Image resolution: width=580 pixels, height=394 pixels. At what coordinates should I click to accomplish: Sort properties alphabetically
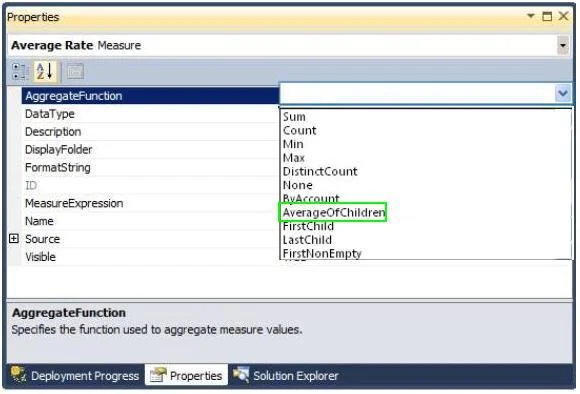(45, 71)
